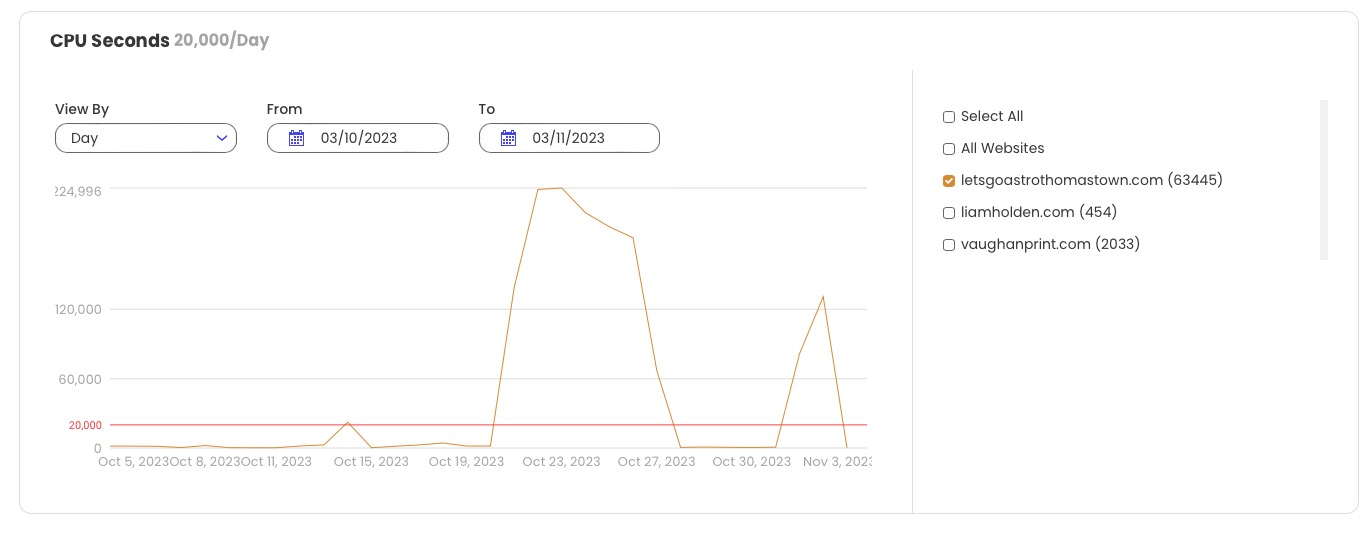The image size is (1370, 536).
Task: Click the Oct 23 peak on chart line
Action: [561, 188]
